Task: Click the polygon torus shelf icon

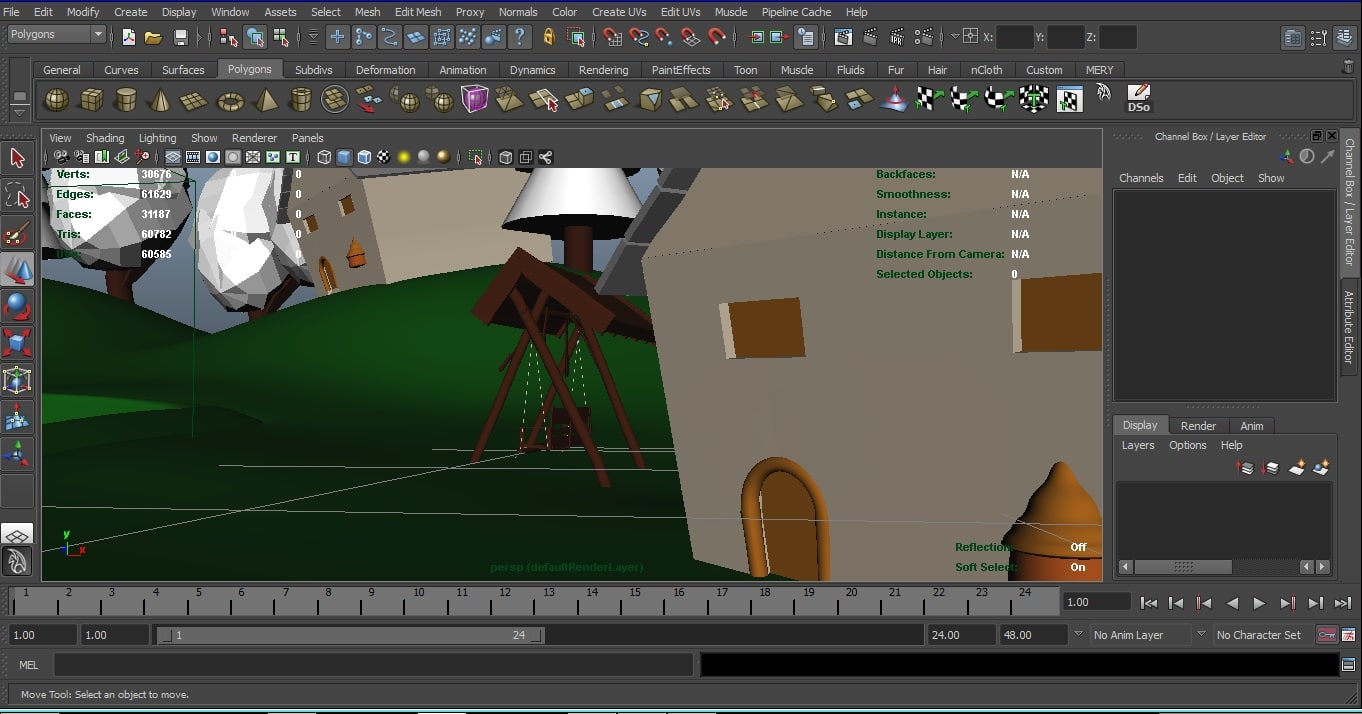Action: 231,100
